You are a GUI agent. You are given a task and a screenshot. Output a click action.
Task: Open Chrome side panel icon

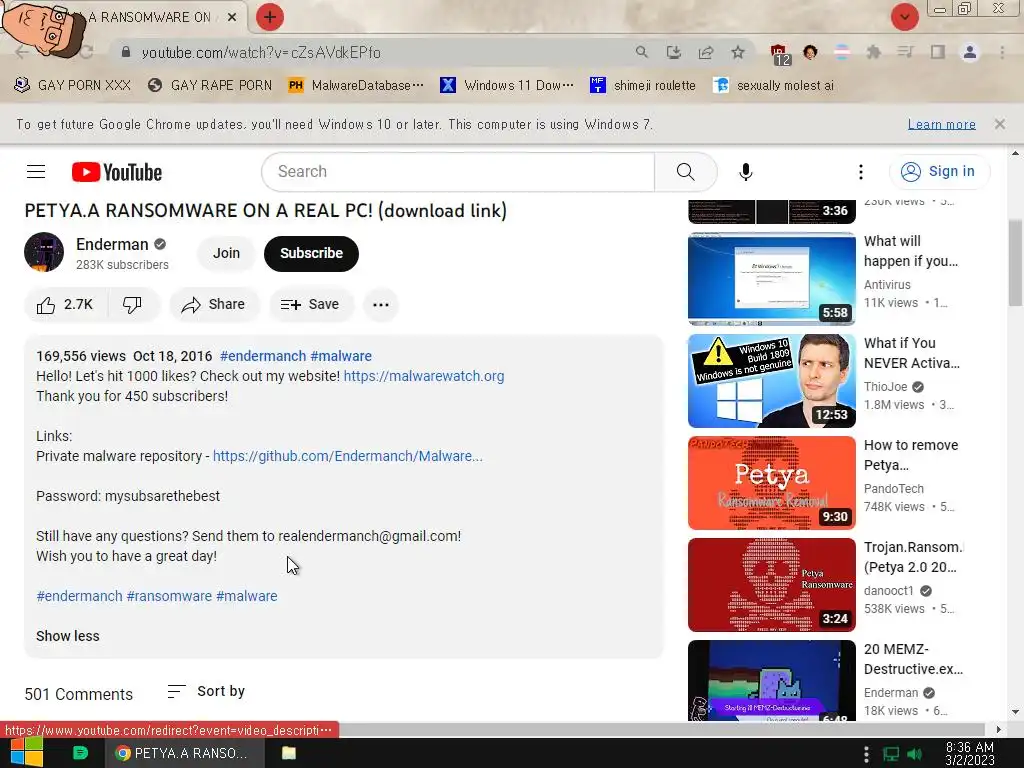(x=938, y=52)
